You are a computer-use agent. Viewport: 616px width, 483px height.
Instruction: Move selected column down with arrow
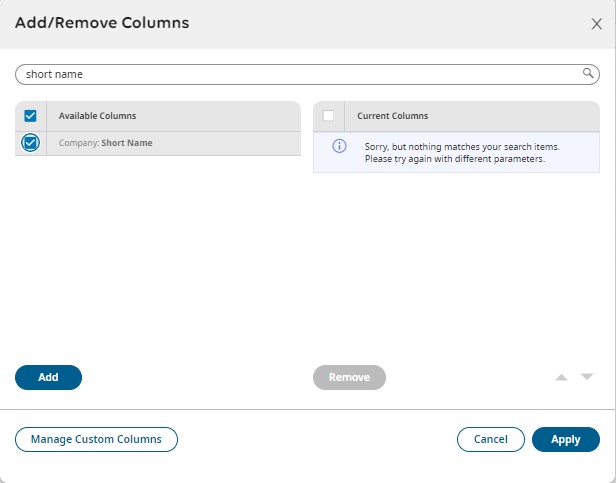point(587,377)
